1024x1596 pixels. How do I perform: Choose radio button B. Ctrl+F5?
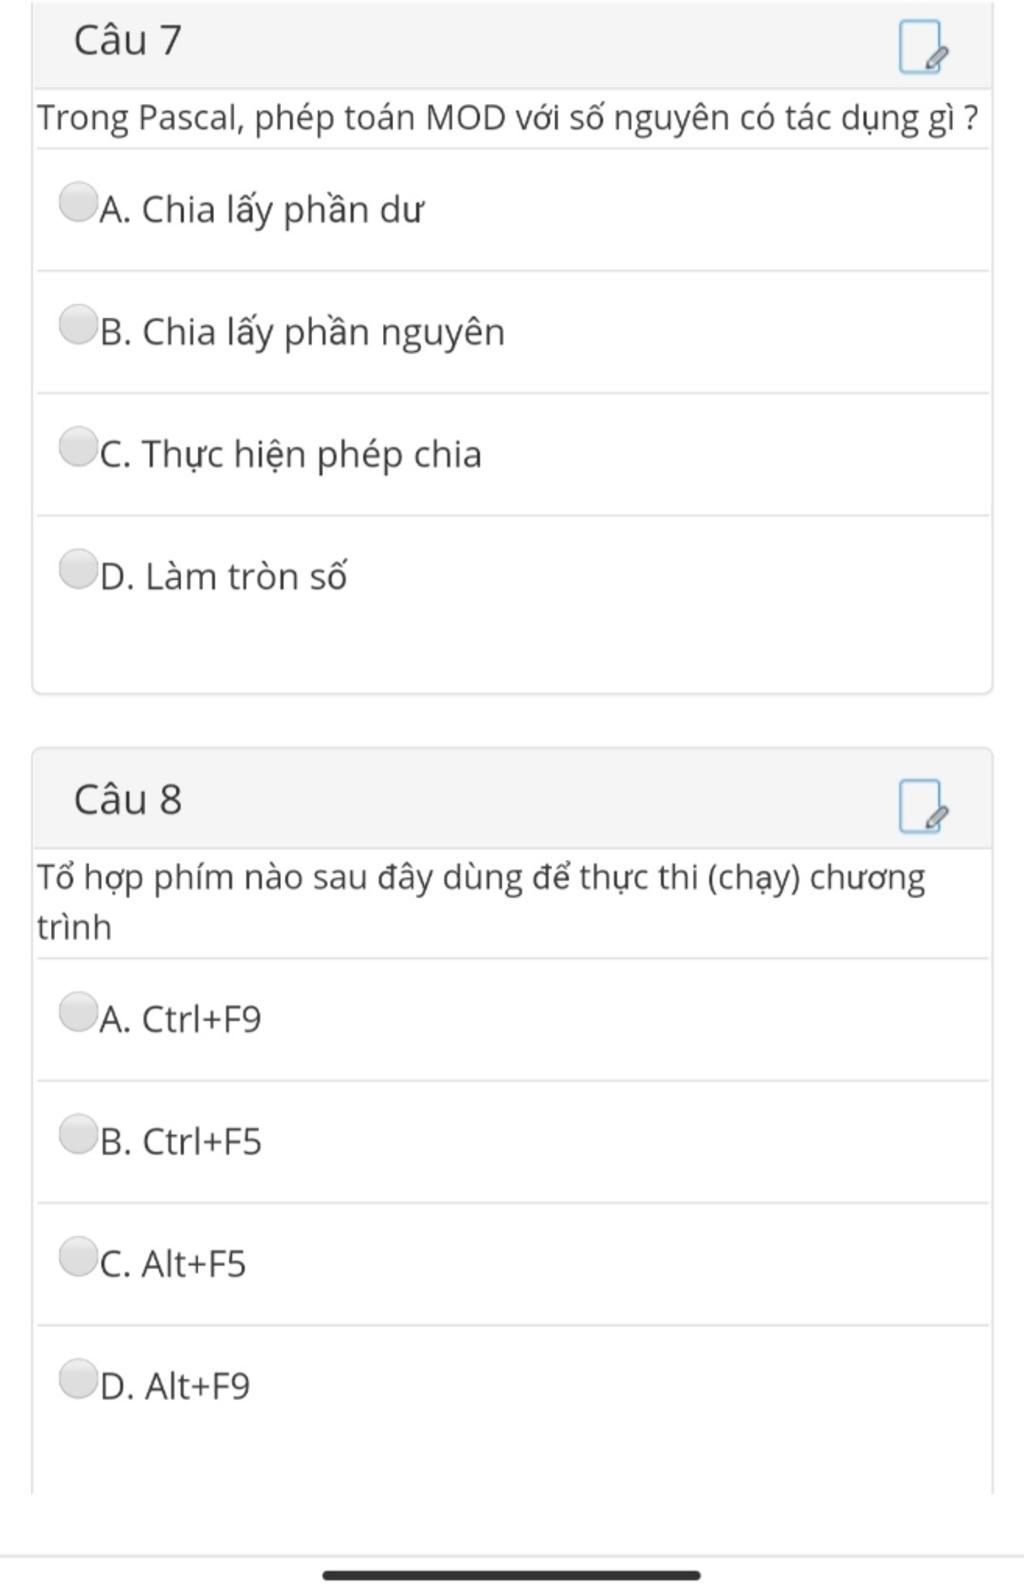point(77,1134)
